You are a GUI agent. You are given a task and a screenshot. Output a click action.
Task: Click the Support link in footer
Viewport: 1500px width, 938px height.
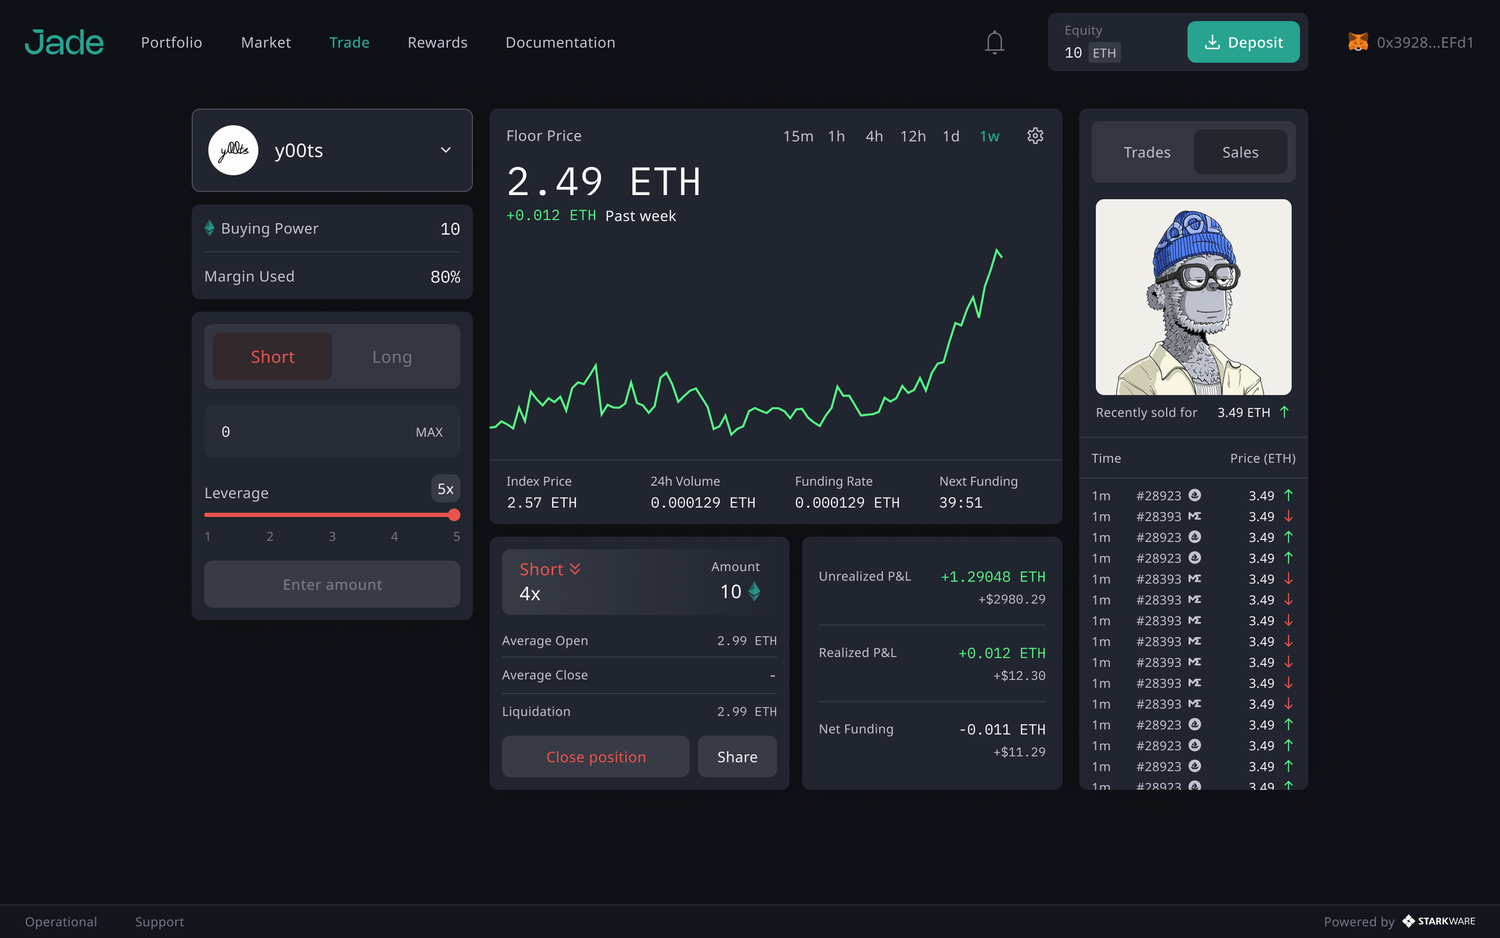click(x=159, y=922)
